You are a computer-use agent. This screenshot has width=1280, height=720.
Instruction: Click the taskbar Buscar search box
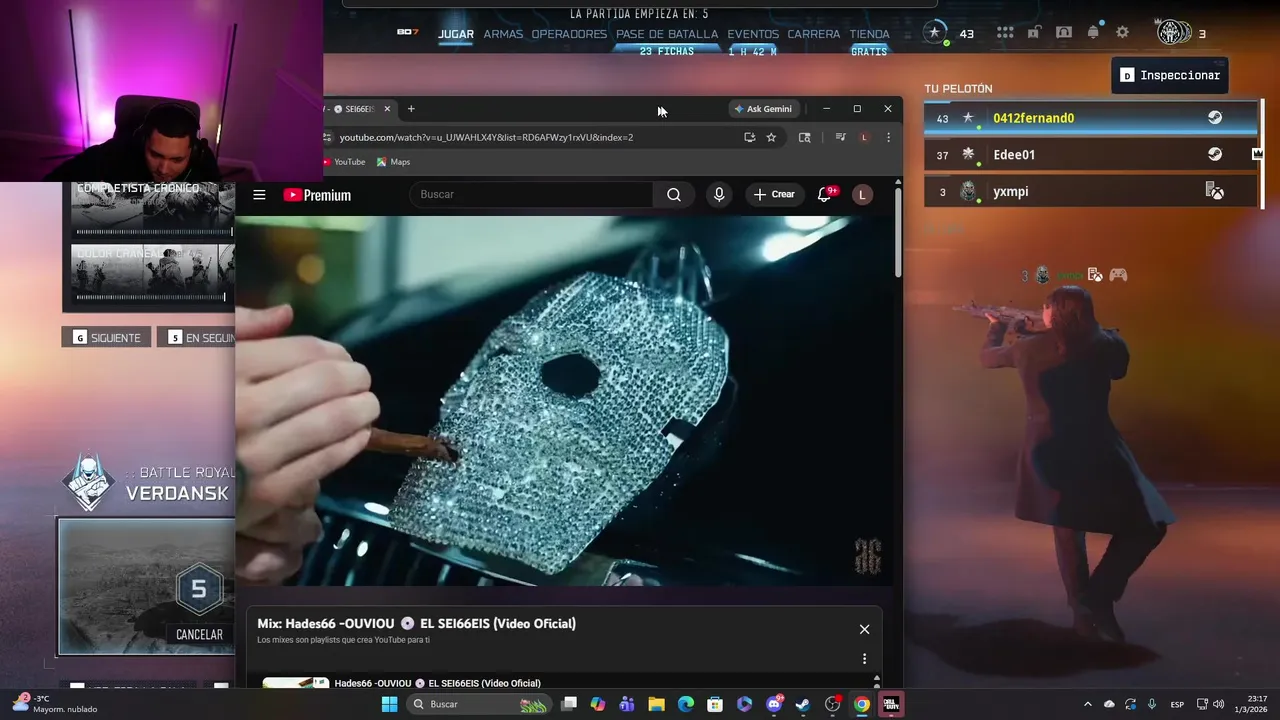tap(479, 704)
